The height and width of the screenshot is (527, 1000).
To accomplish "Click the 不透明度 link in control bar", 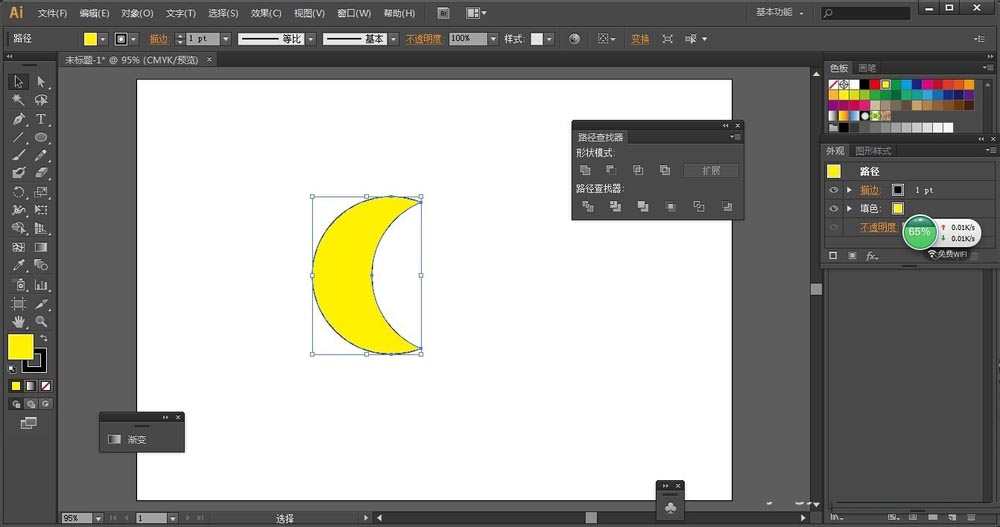I will pos(424,39).
